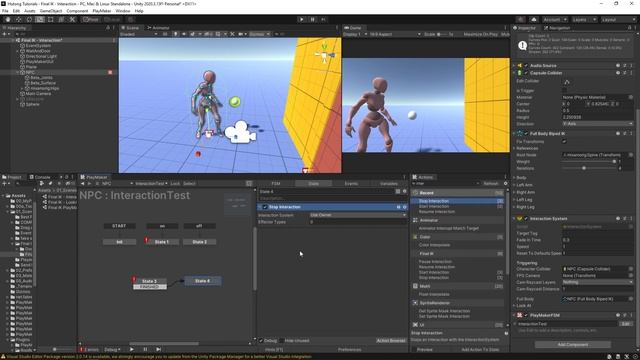Select the Move tool in the top toolbar
This screenshot has width=640, height=360.
point(18,19)
